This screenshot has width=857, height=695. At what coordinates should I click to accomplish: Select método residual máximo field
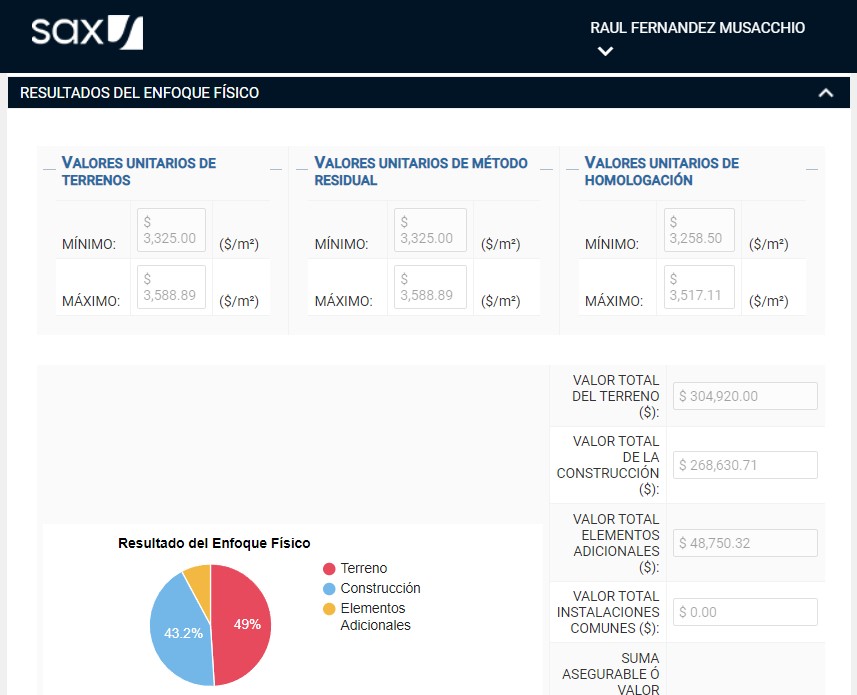click(430, 287)
